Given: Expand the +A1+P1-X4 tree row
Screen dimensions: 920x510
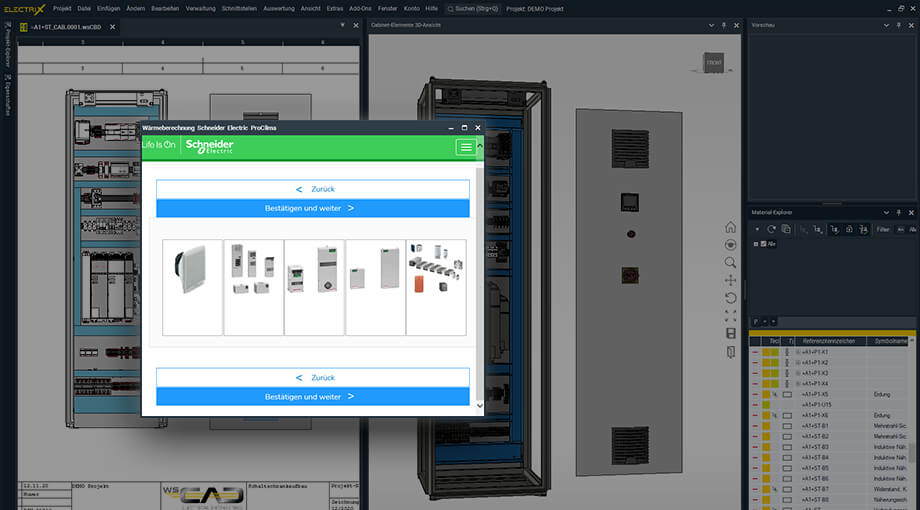Looking at the screenshot, I should click(x=798, y=384).
